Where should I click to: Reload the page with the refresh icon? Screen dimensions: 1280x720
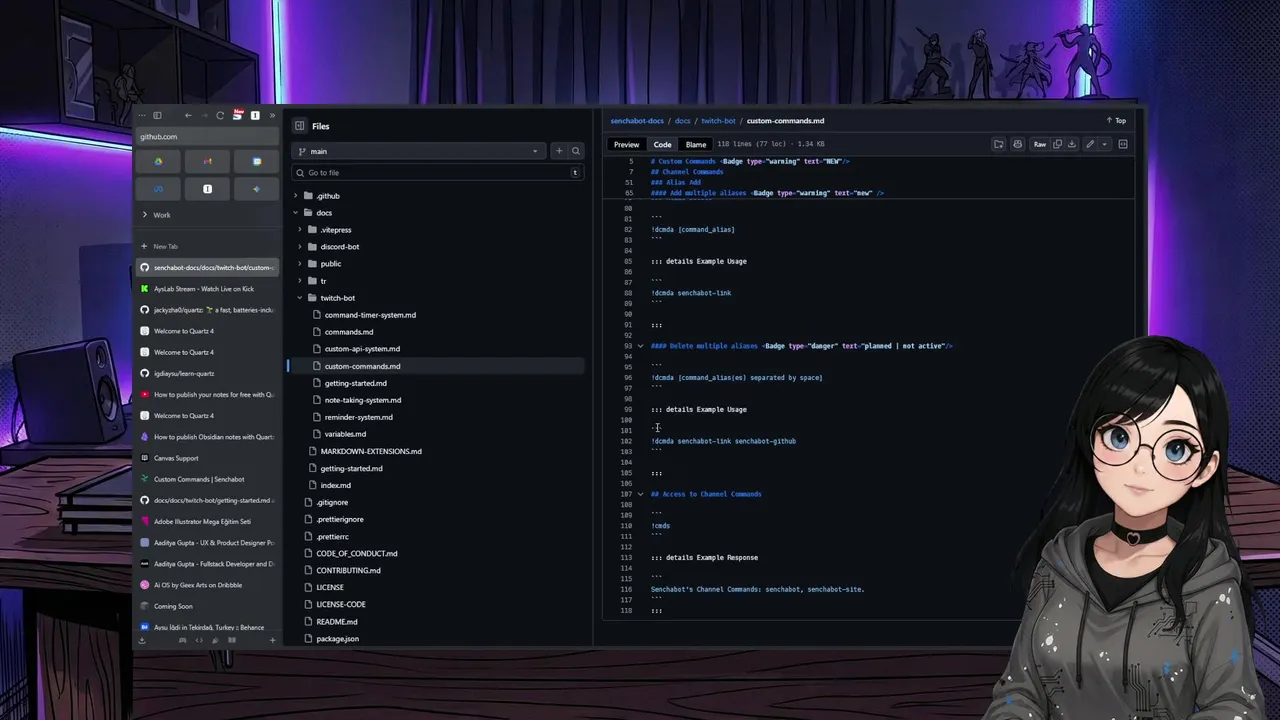click(x=220, y=115)
